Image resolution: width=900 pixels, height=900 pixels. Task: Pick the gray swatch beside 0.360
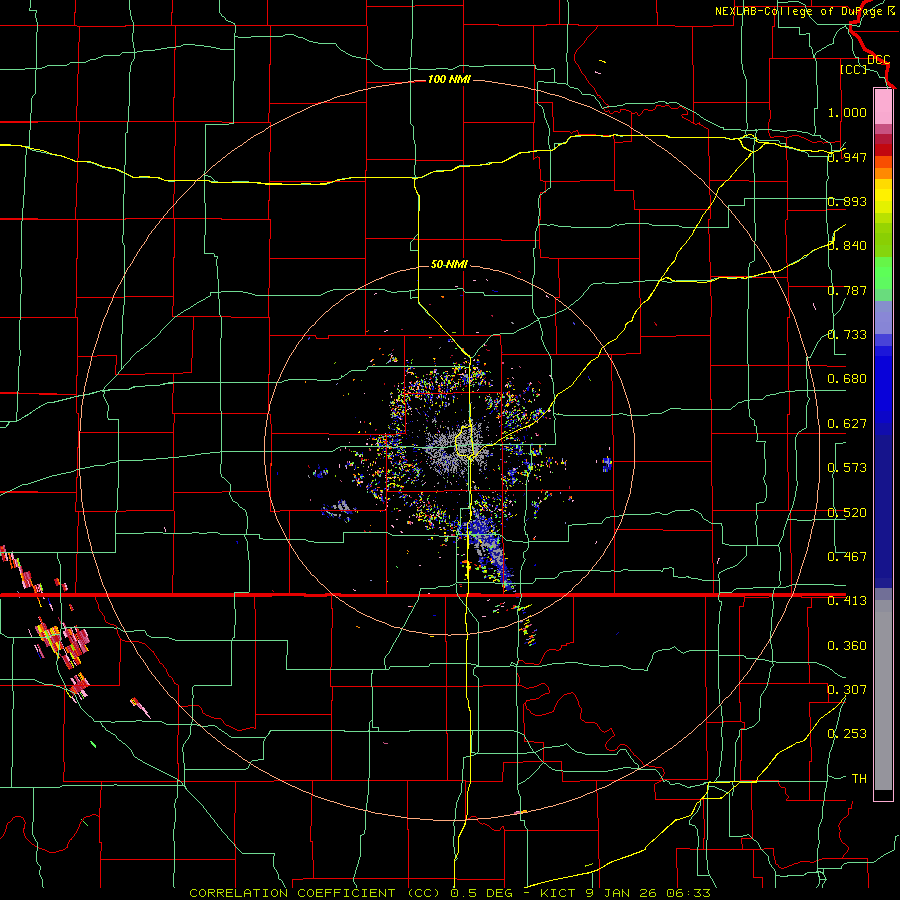(883, 695)
